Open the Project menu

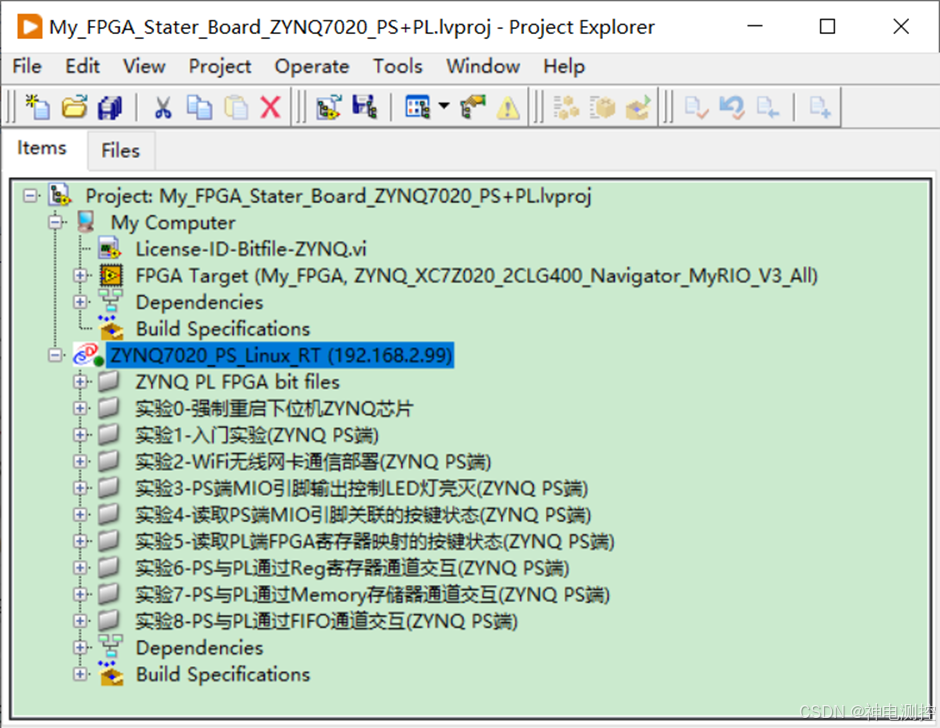[220, 67]
